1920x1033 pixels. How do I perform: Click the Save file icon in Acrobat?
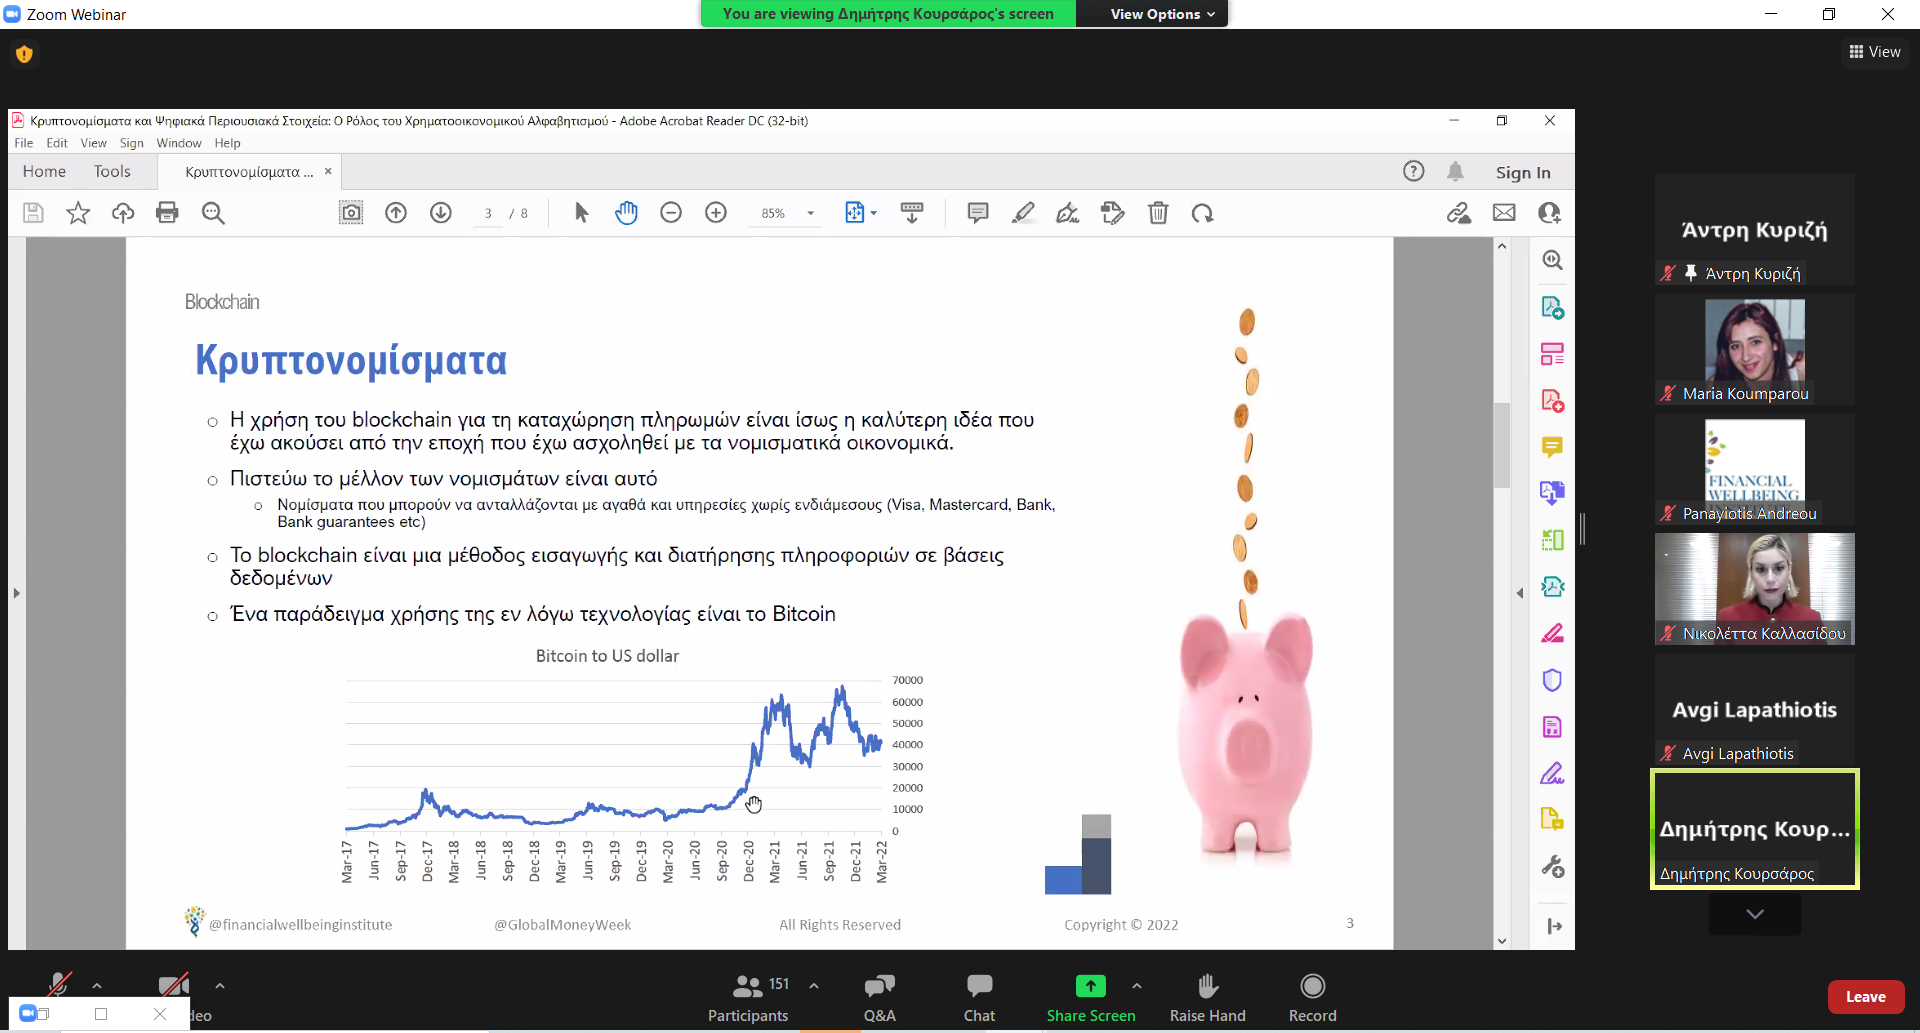[33, 213]
